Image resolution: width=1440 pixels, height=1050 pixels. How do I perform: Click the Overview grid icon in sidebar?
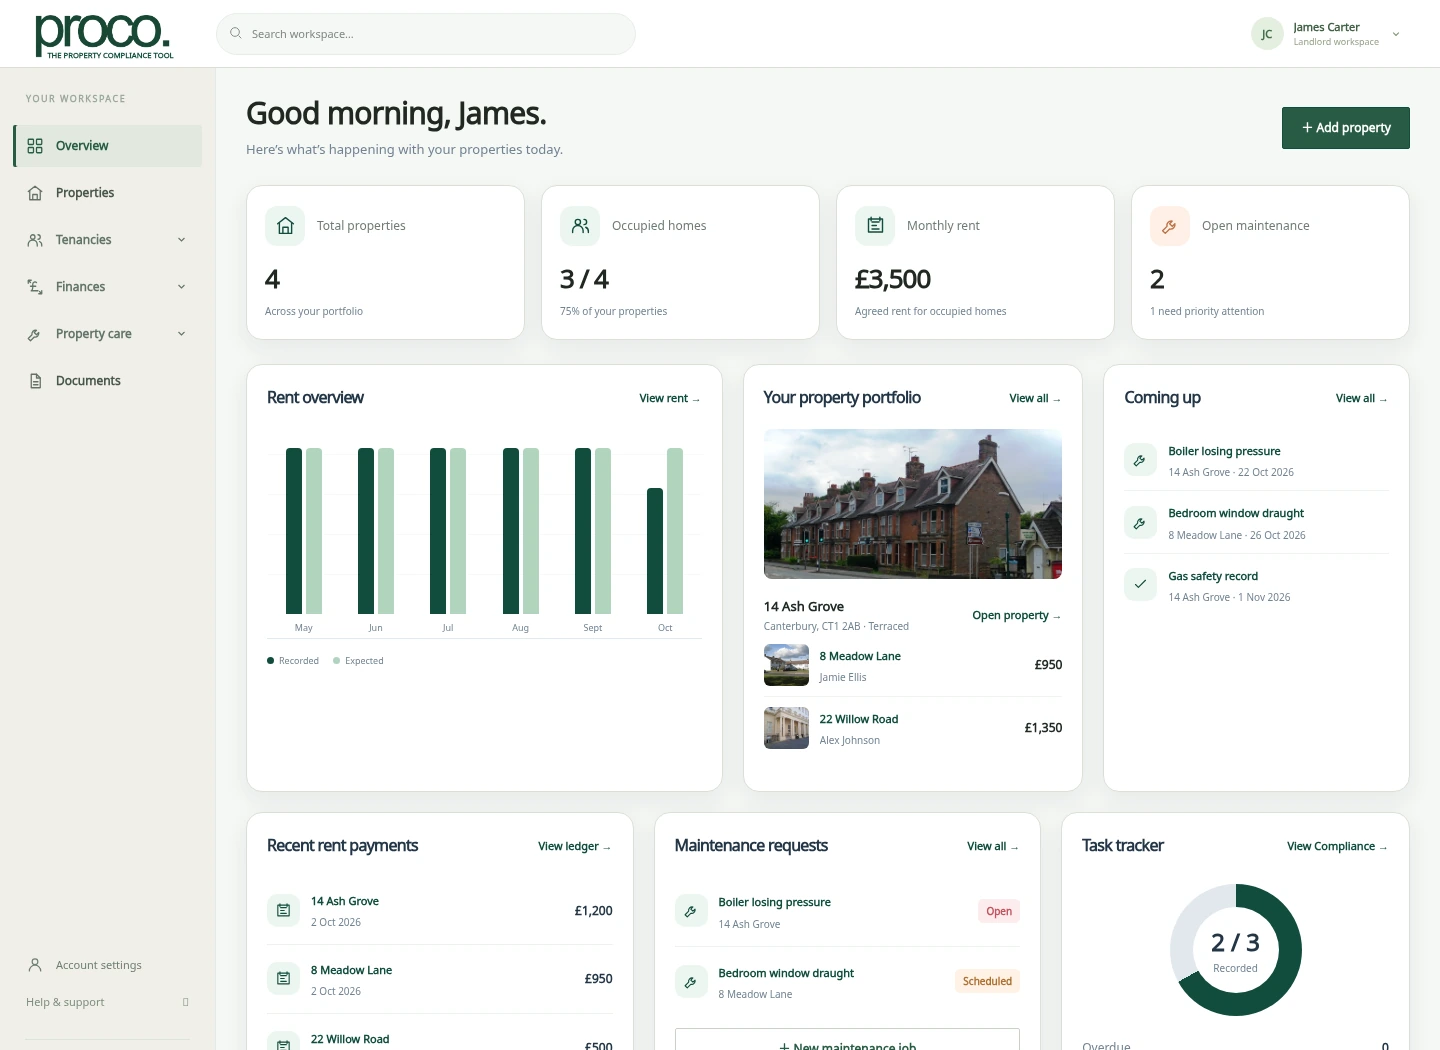pos(35,146)
